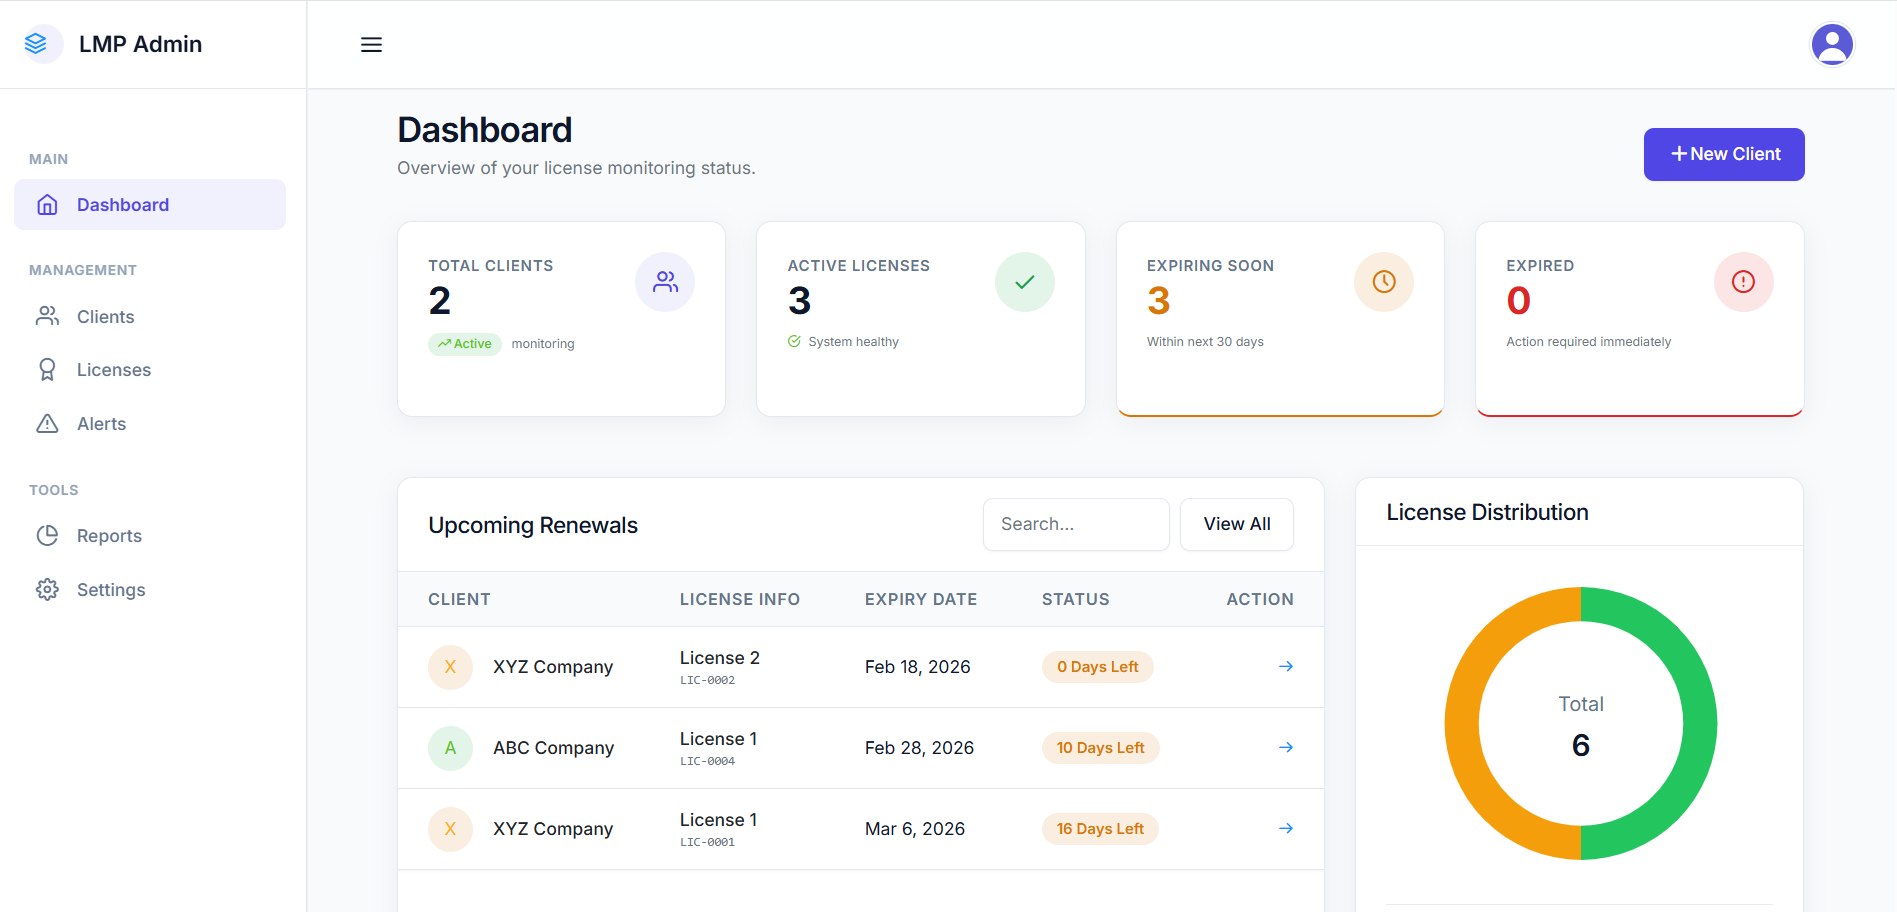1897x912 pixels.
Task: Open ABC Company License 1 via row arrow
Action: point(1285,747)
